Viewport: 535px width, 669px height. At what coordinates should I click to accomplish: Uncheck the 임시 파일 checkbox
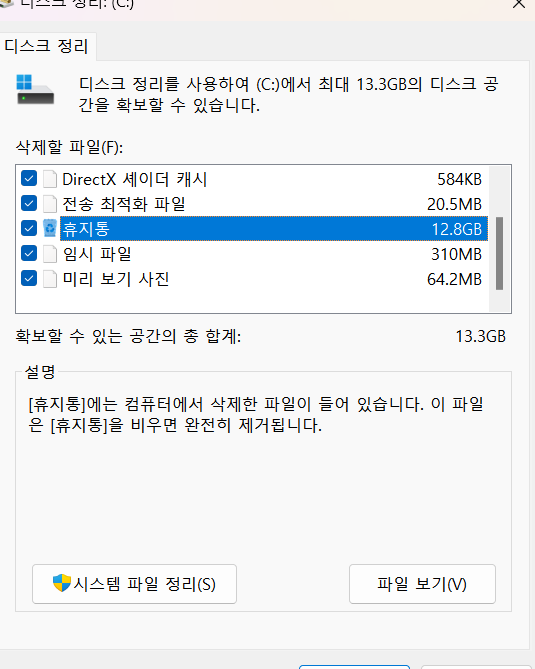coord(29,253)
